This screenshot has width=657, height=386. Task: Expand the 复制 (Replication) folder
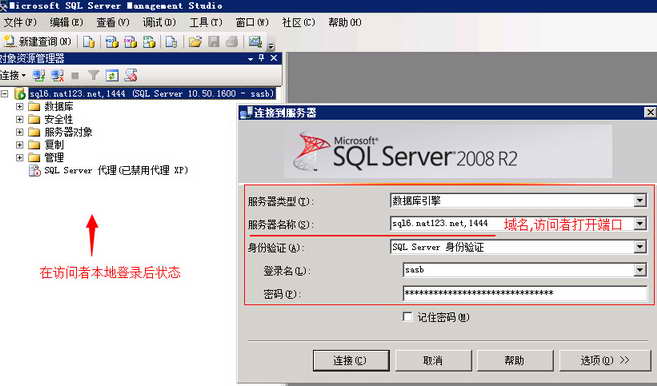(x=19, y=145)
